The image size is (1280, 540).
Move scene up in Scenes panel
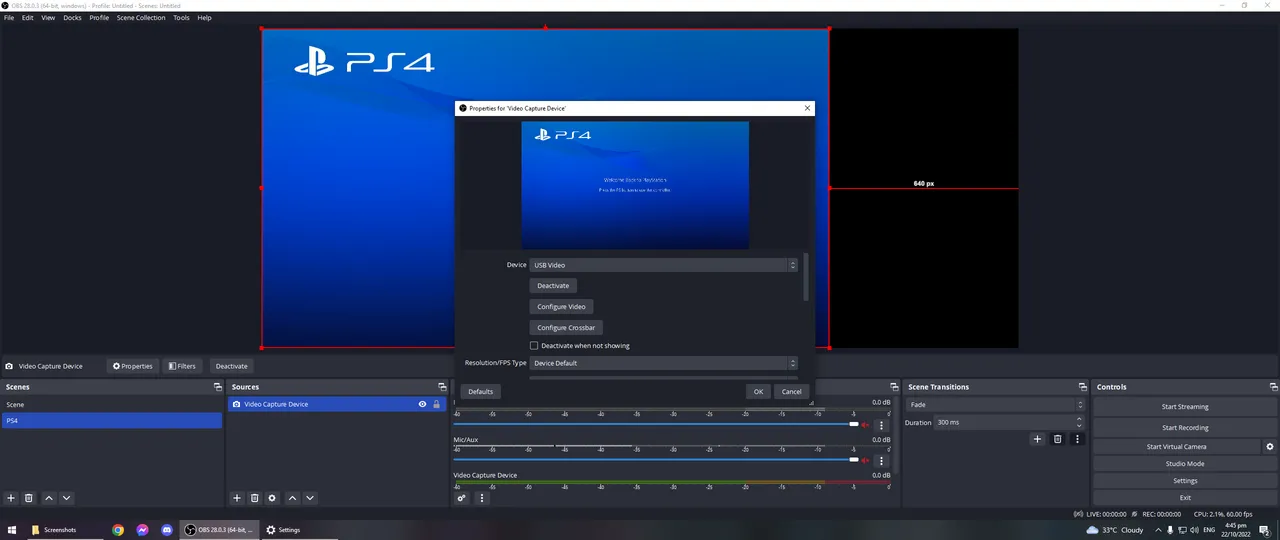coord(48,498)
